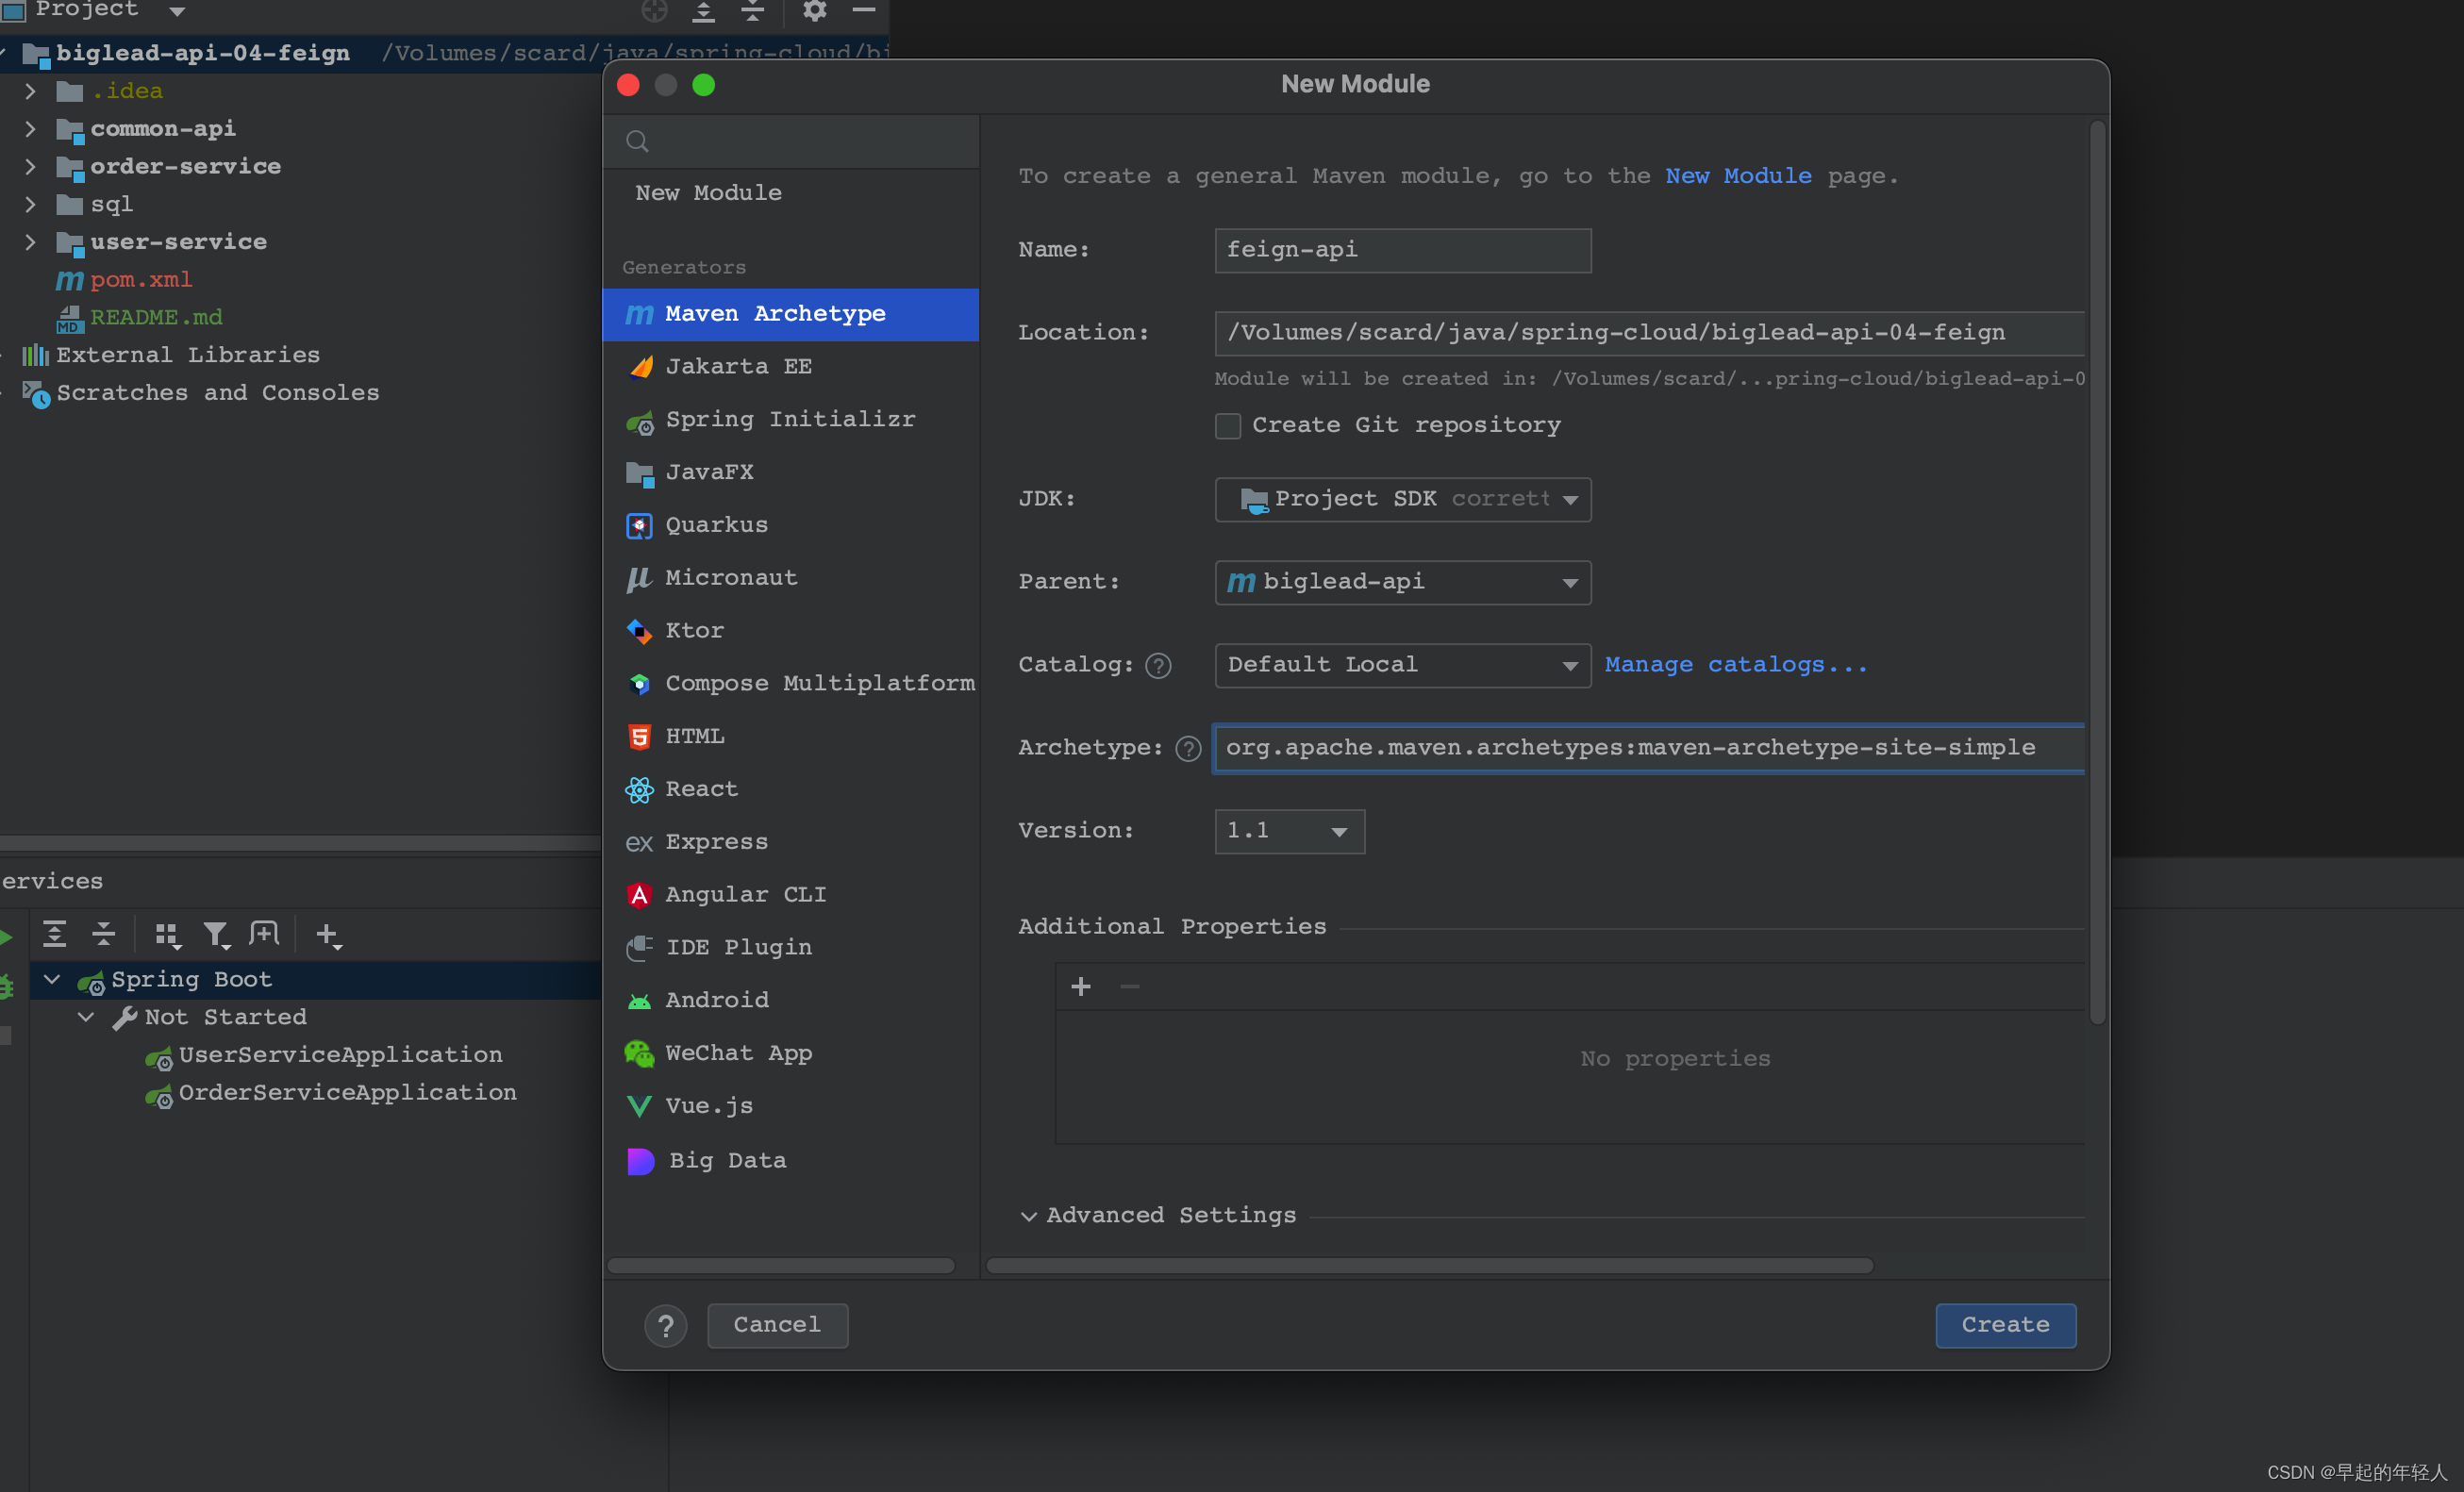Click the dialog help button

point(666,1326)
